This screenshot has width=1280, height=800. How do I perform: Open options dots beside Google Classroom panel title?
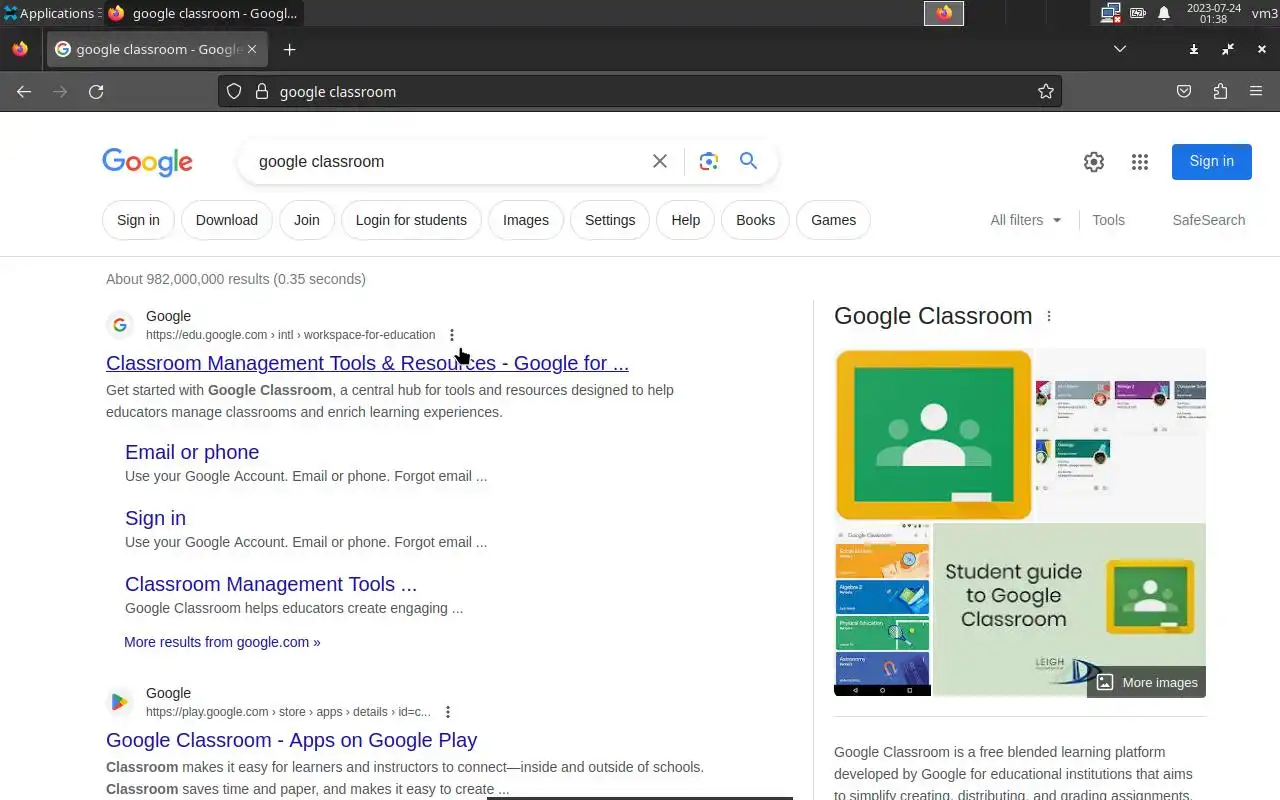pos(1049,316)
